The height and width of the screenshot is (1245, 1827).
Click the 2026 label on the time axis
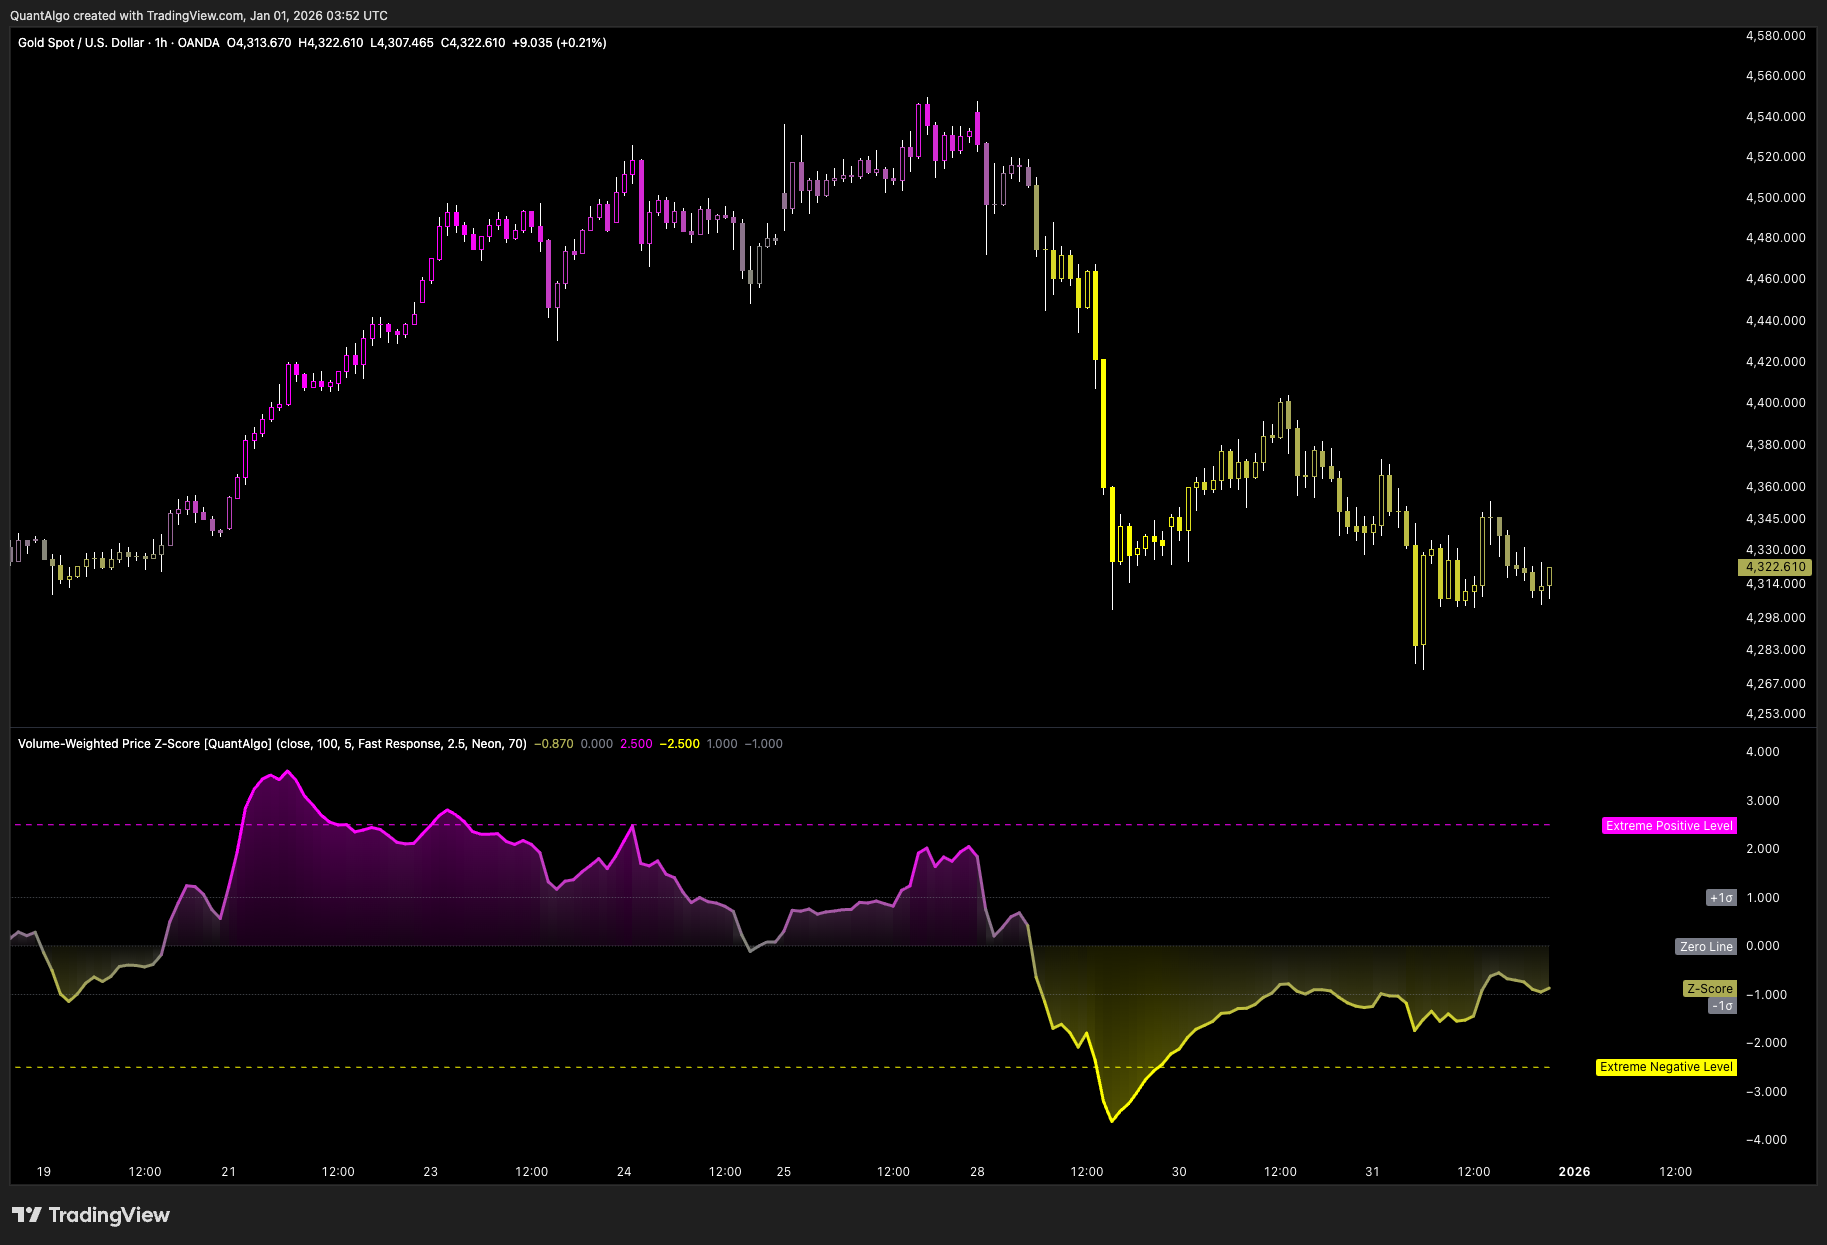click(1574, 1172)
